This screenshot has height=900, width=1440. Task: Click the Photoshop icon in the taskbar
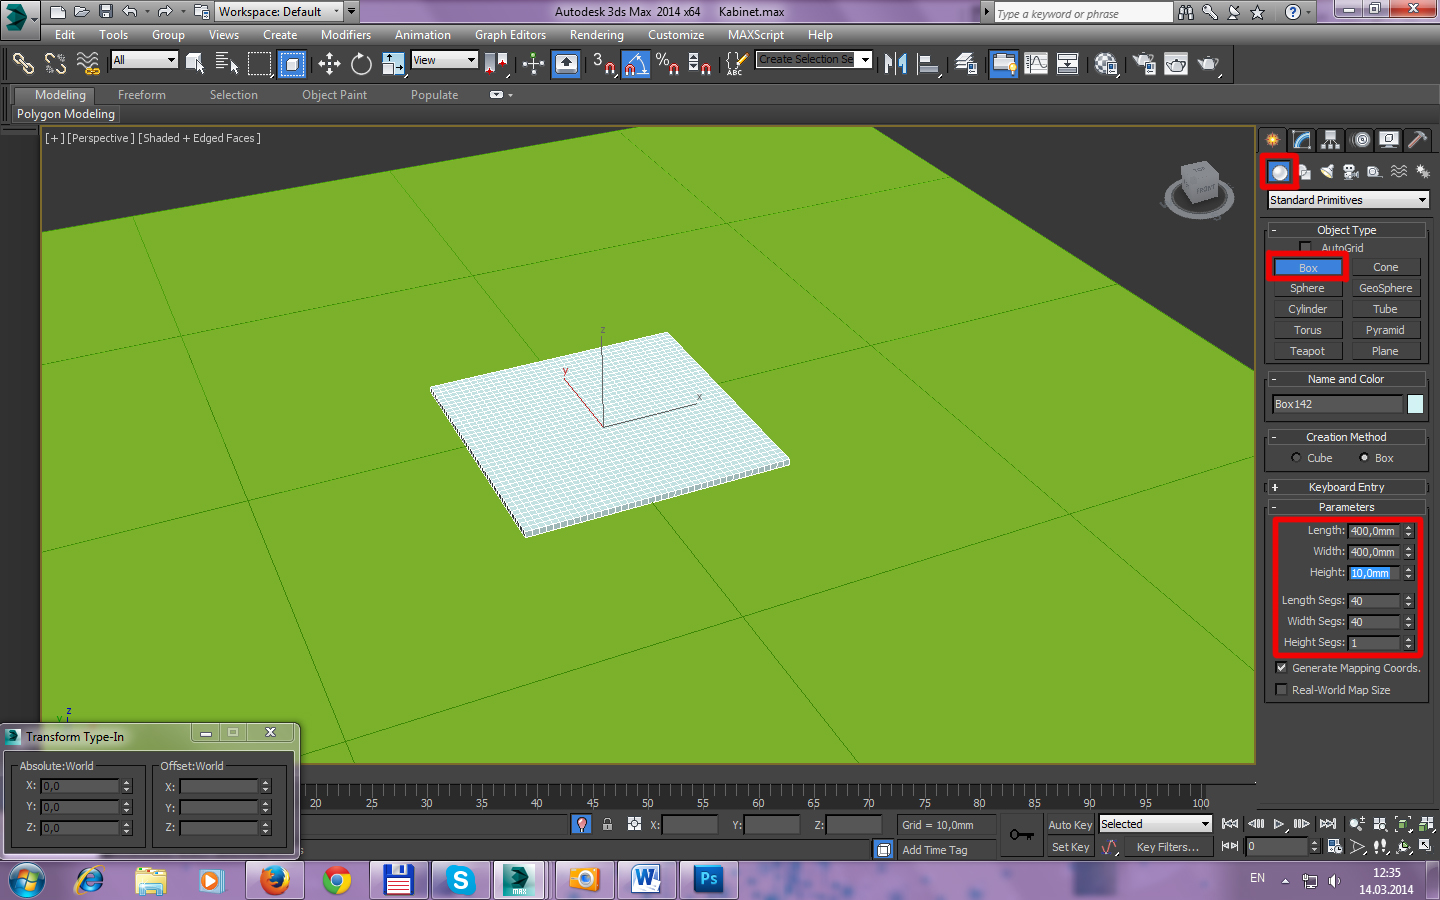click(x=708, y=879)
